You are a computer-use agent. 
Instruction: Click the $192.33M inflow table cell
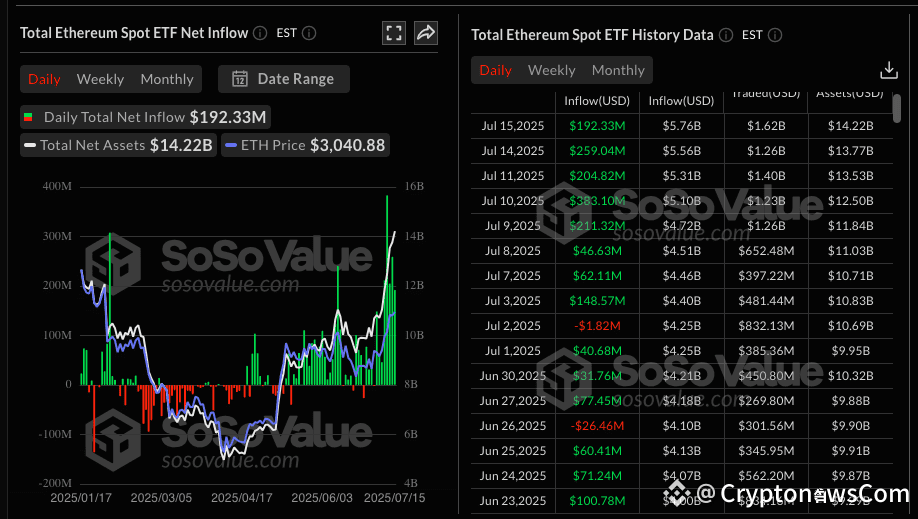597,126
